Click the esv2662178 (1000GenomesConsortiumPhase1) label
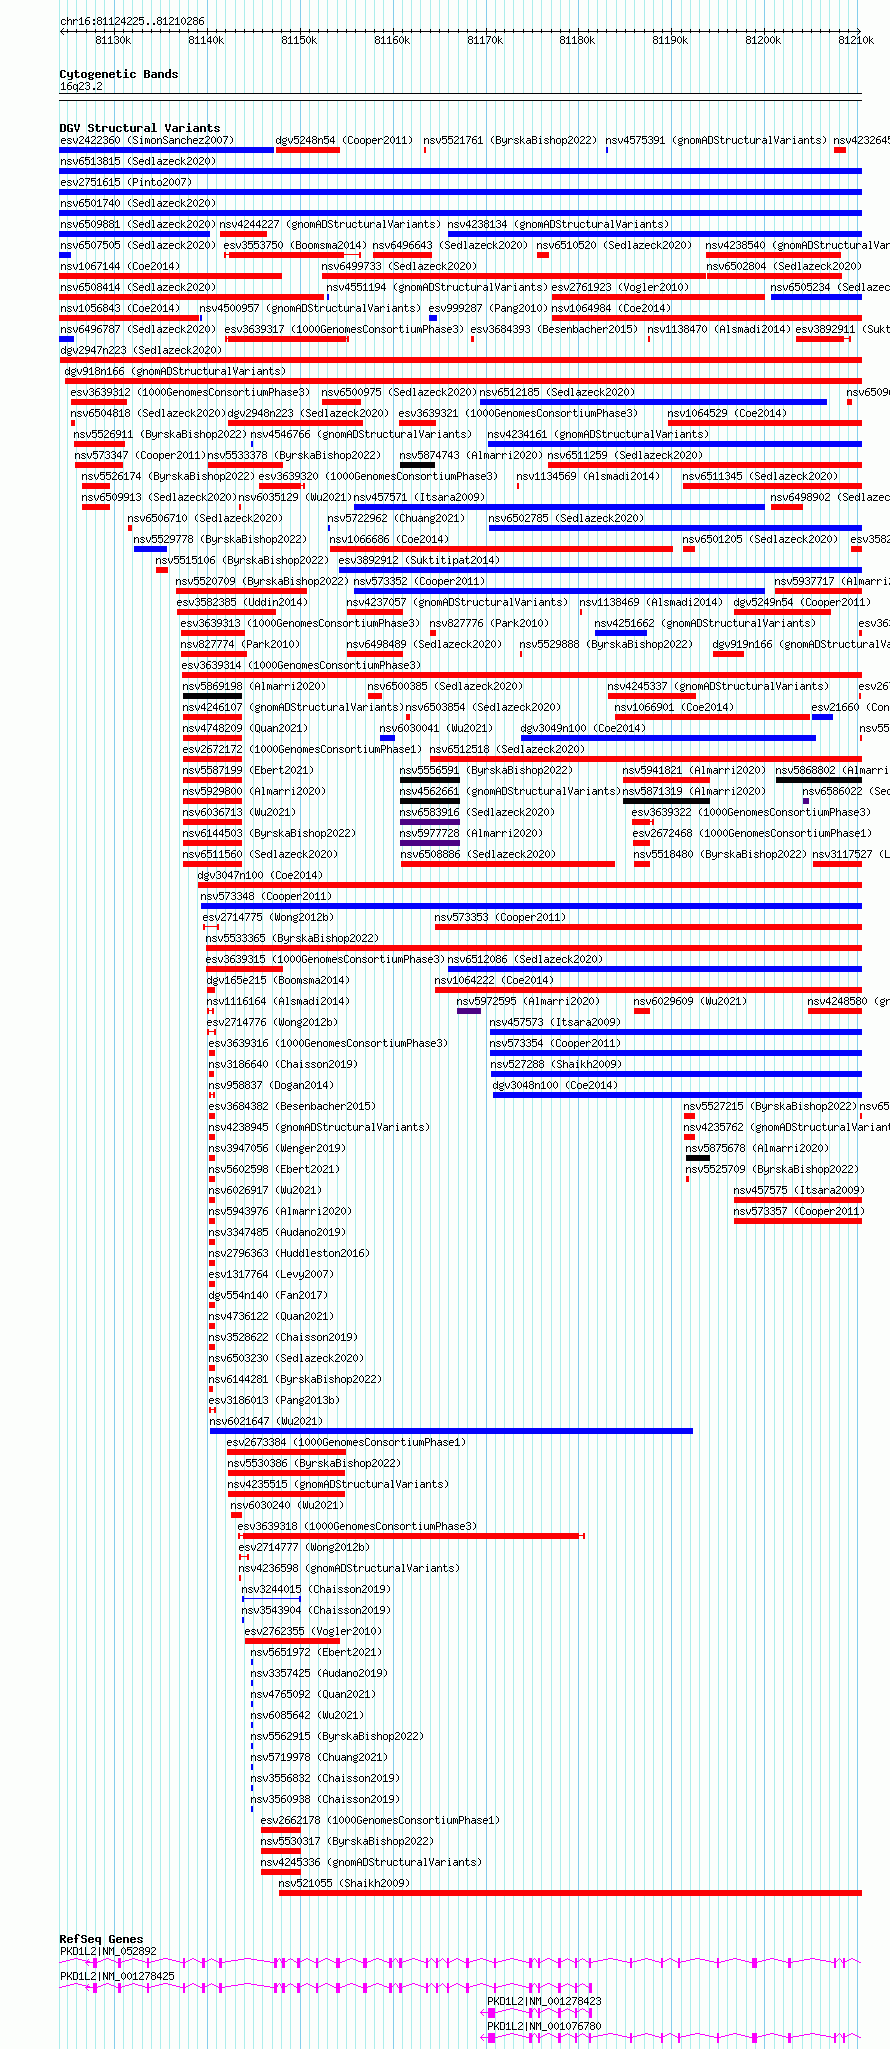This screenshot has height=2049, width=890. click(x=380, y=1820)
